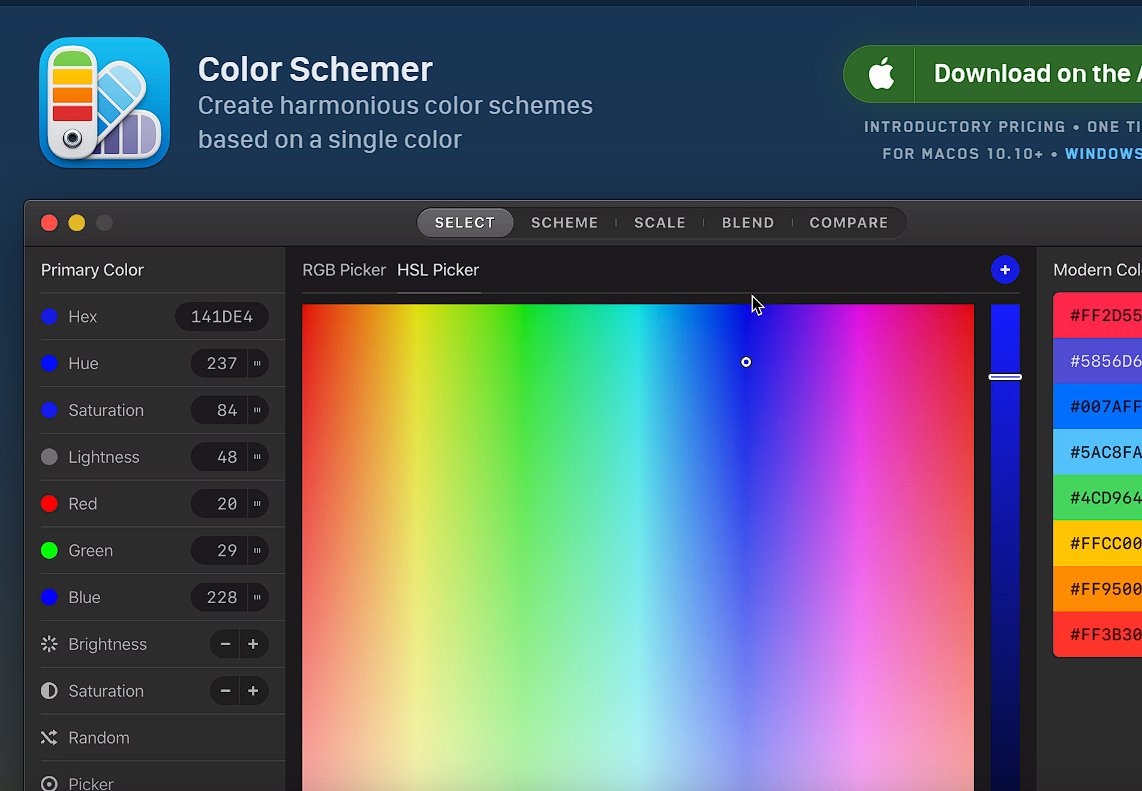1142x791 pixels.
Task: Click blue dot beside Saturation value 84
Action: (x=49, y=410)
